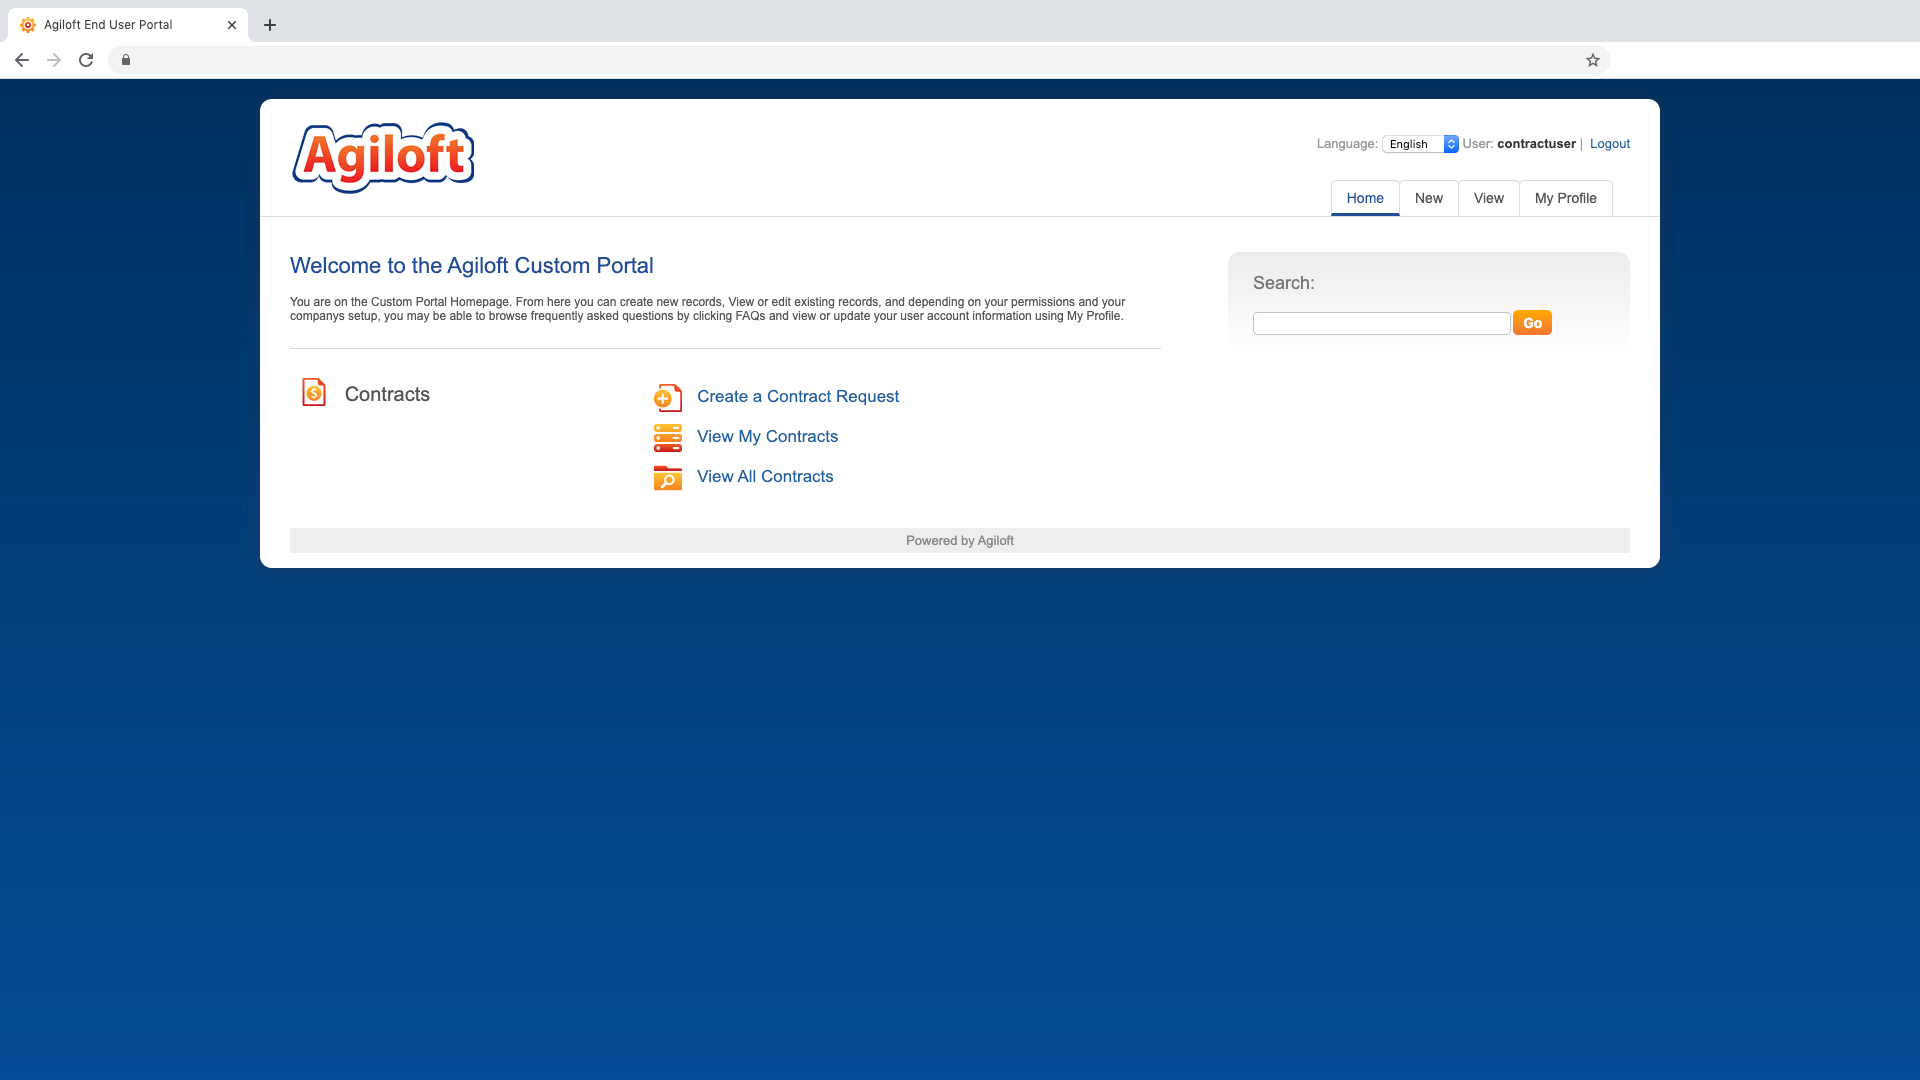
Task: Click the Logout link
Action: pyautogui.click(x=1609, y=144)
